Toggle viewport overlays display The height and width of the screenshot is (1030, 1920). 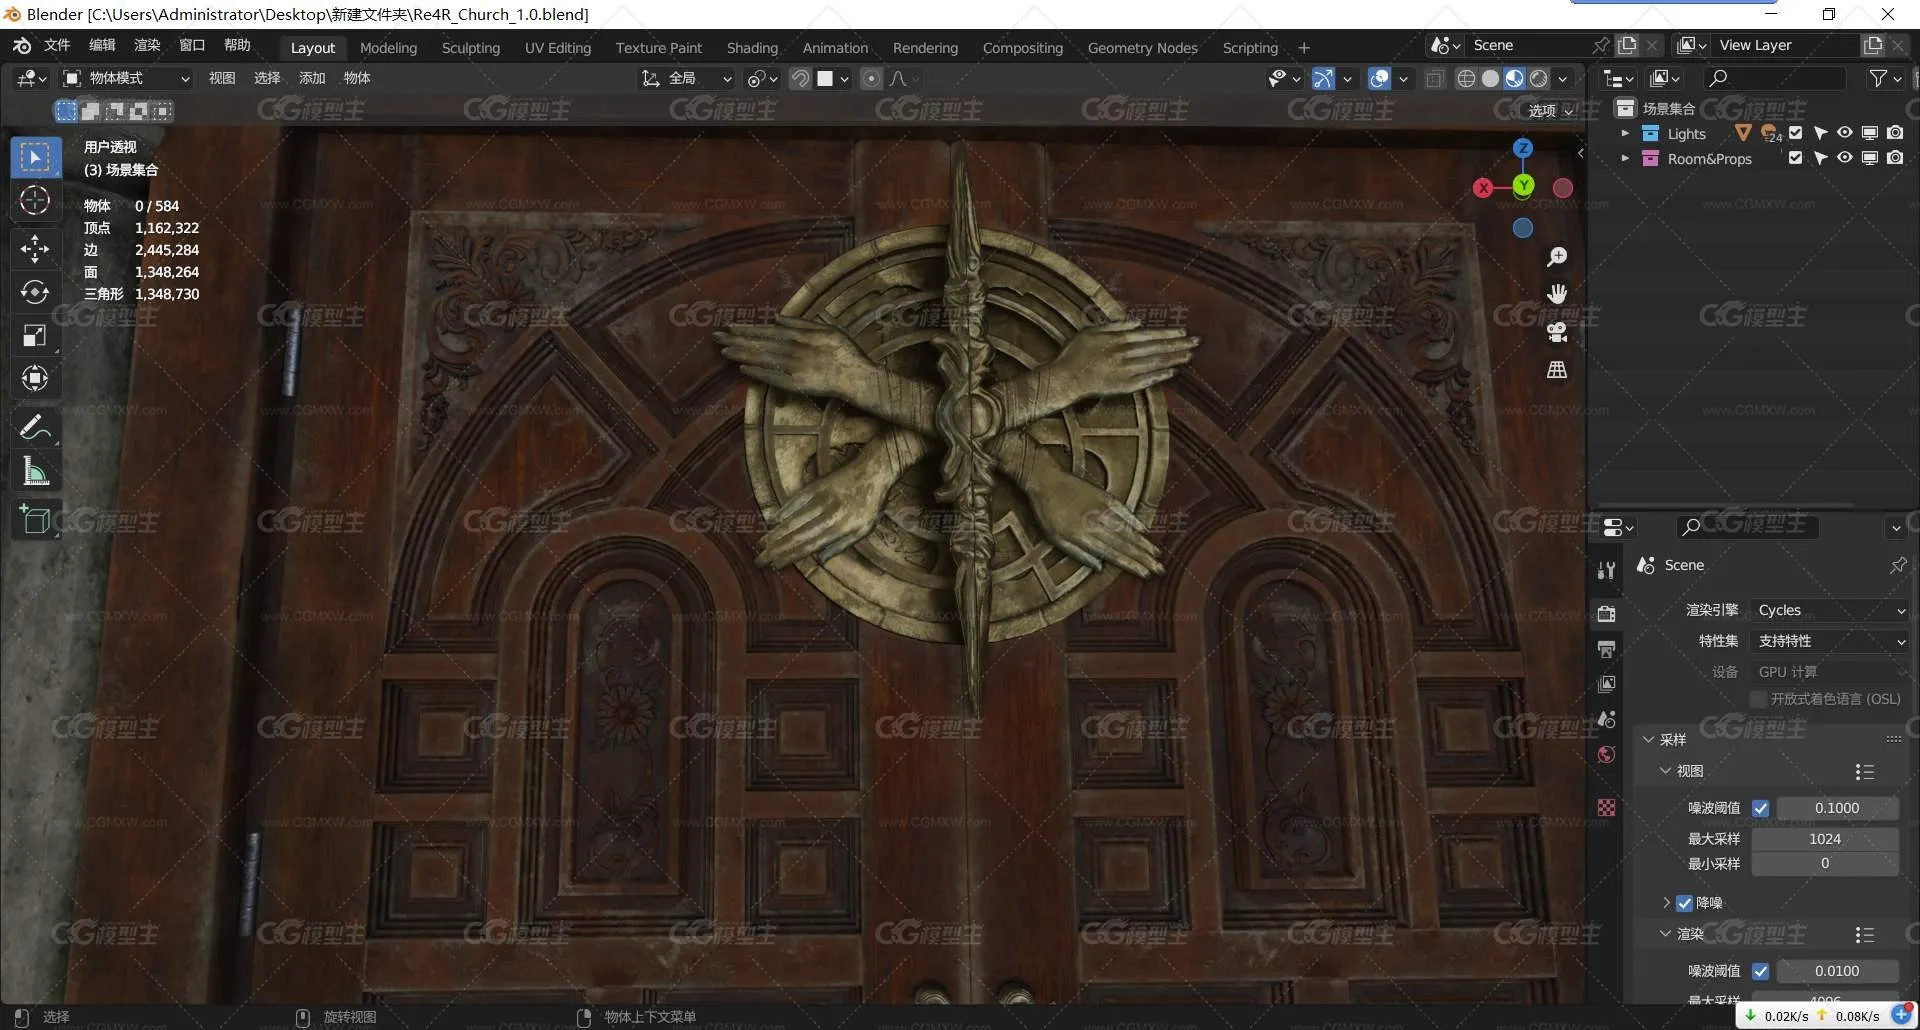tap(1379, 78)
